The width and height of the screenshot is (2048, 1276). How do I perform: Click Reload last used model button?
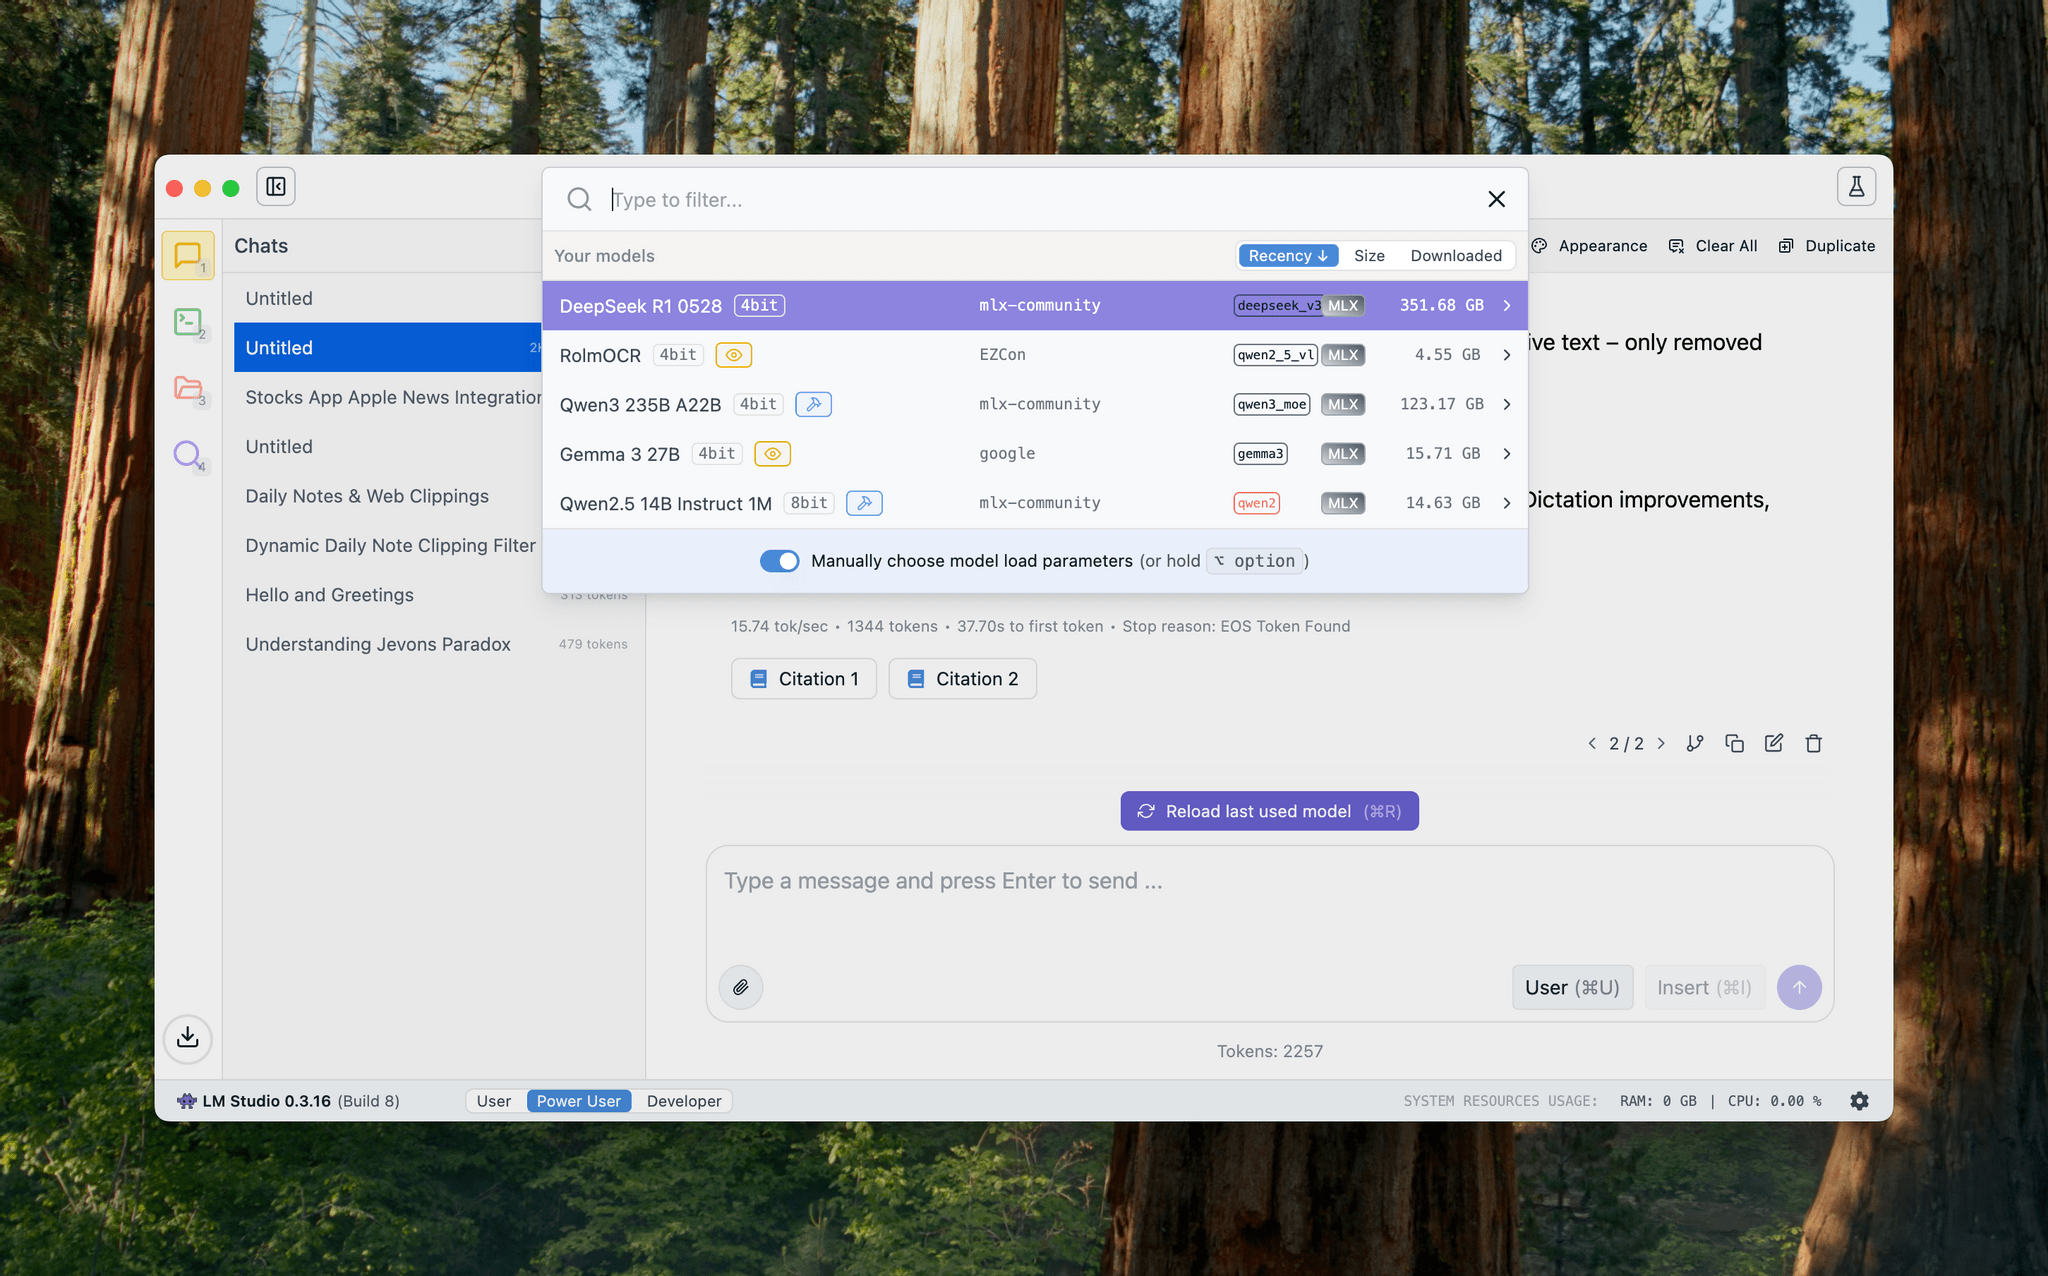tap(1269, 811)
